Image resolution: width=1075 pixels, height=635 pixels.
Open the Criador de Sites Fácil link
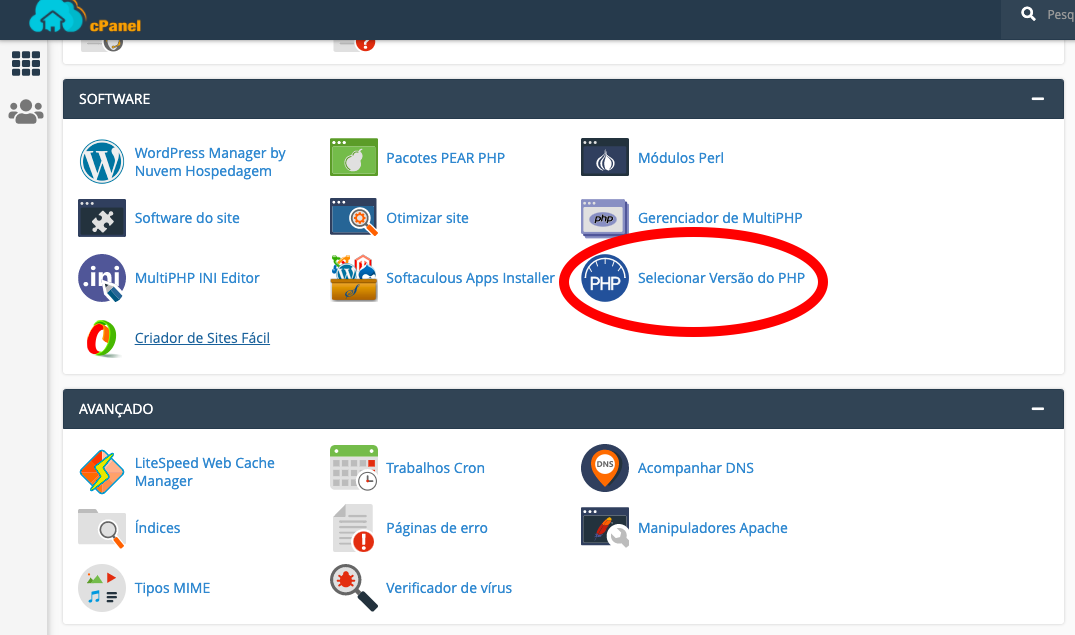coord(202,338)
